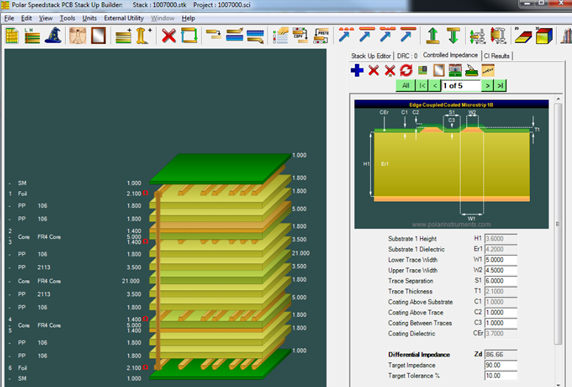Open the stack-up wizard (blue wizard hat)
The width and height of the screenshot is (572, 387).
53,36
